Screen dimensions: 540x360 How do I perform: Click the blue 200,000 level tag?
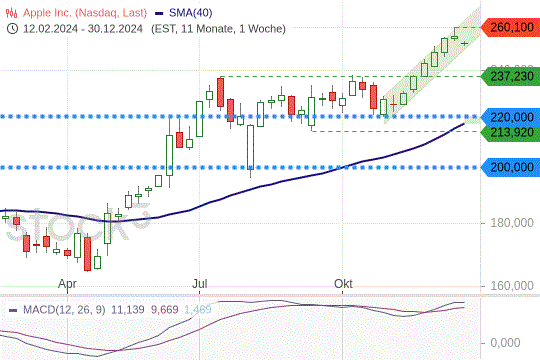pyautogui.click(x=510, y=167)
